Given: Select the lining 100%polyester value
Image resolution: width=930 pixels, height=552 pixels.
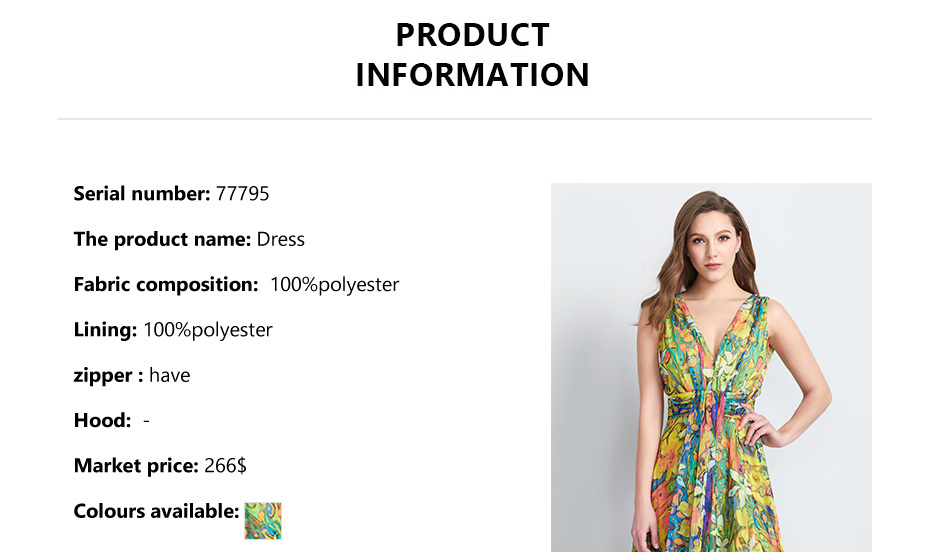Looking at the screenshot, I should click(208, 329).
